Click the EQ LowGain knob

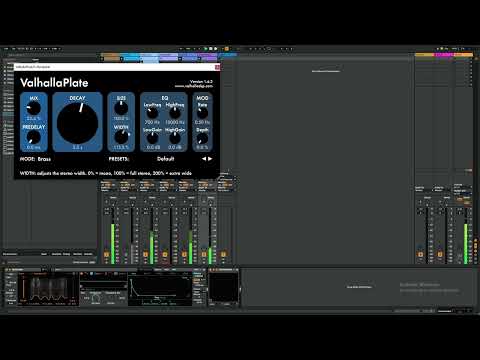click(x=152, y=138)
